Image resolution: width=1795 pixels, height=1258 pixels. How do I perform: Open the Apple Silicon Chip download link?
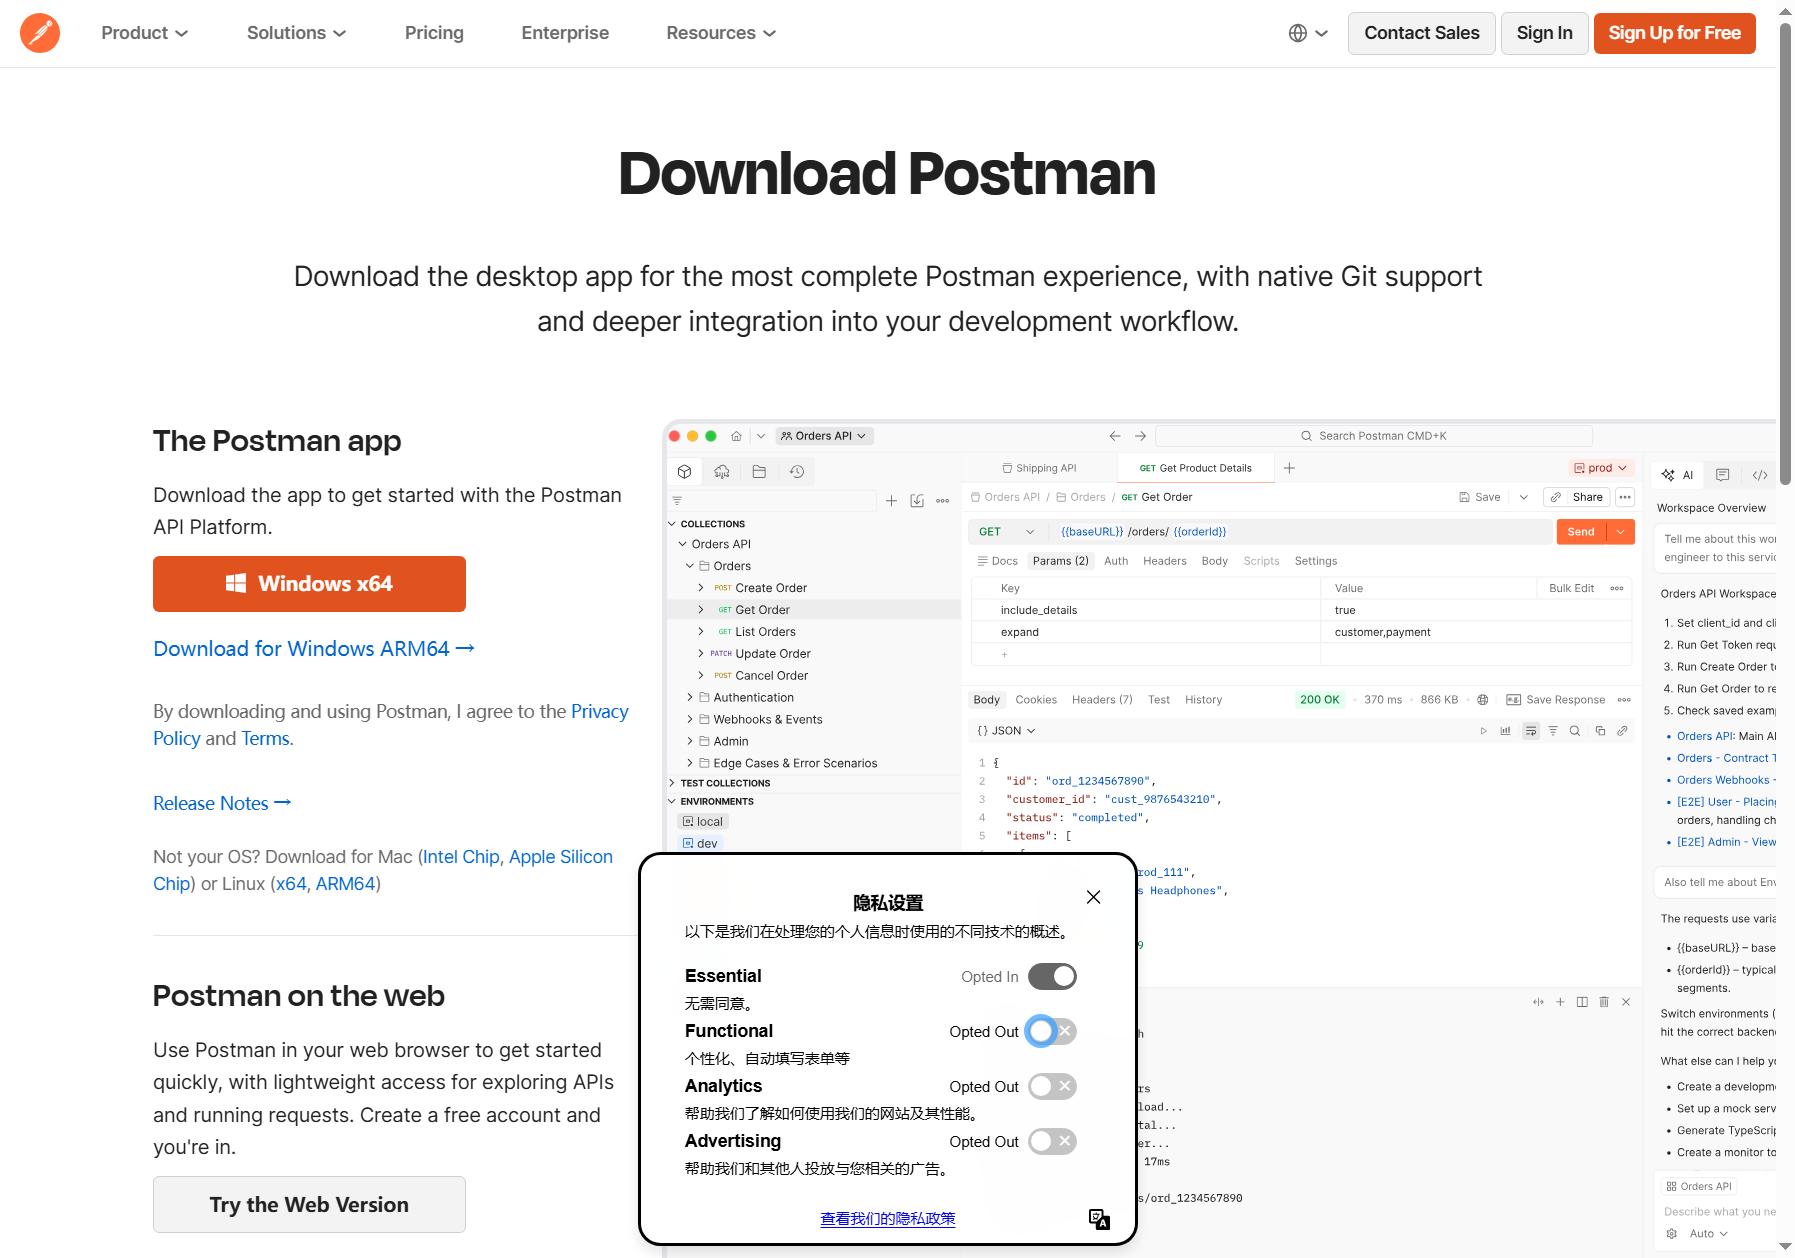(561, 857)
